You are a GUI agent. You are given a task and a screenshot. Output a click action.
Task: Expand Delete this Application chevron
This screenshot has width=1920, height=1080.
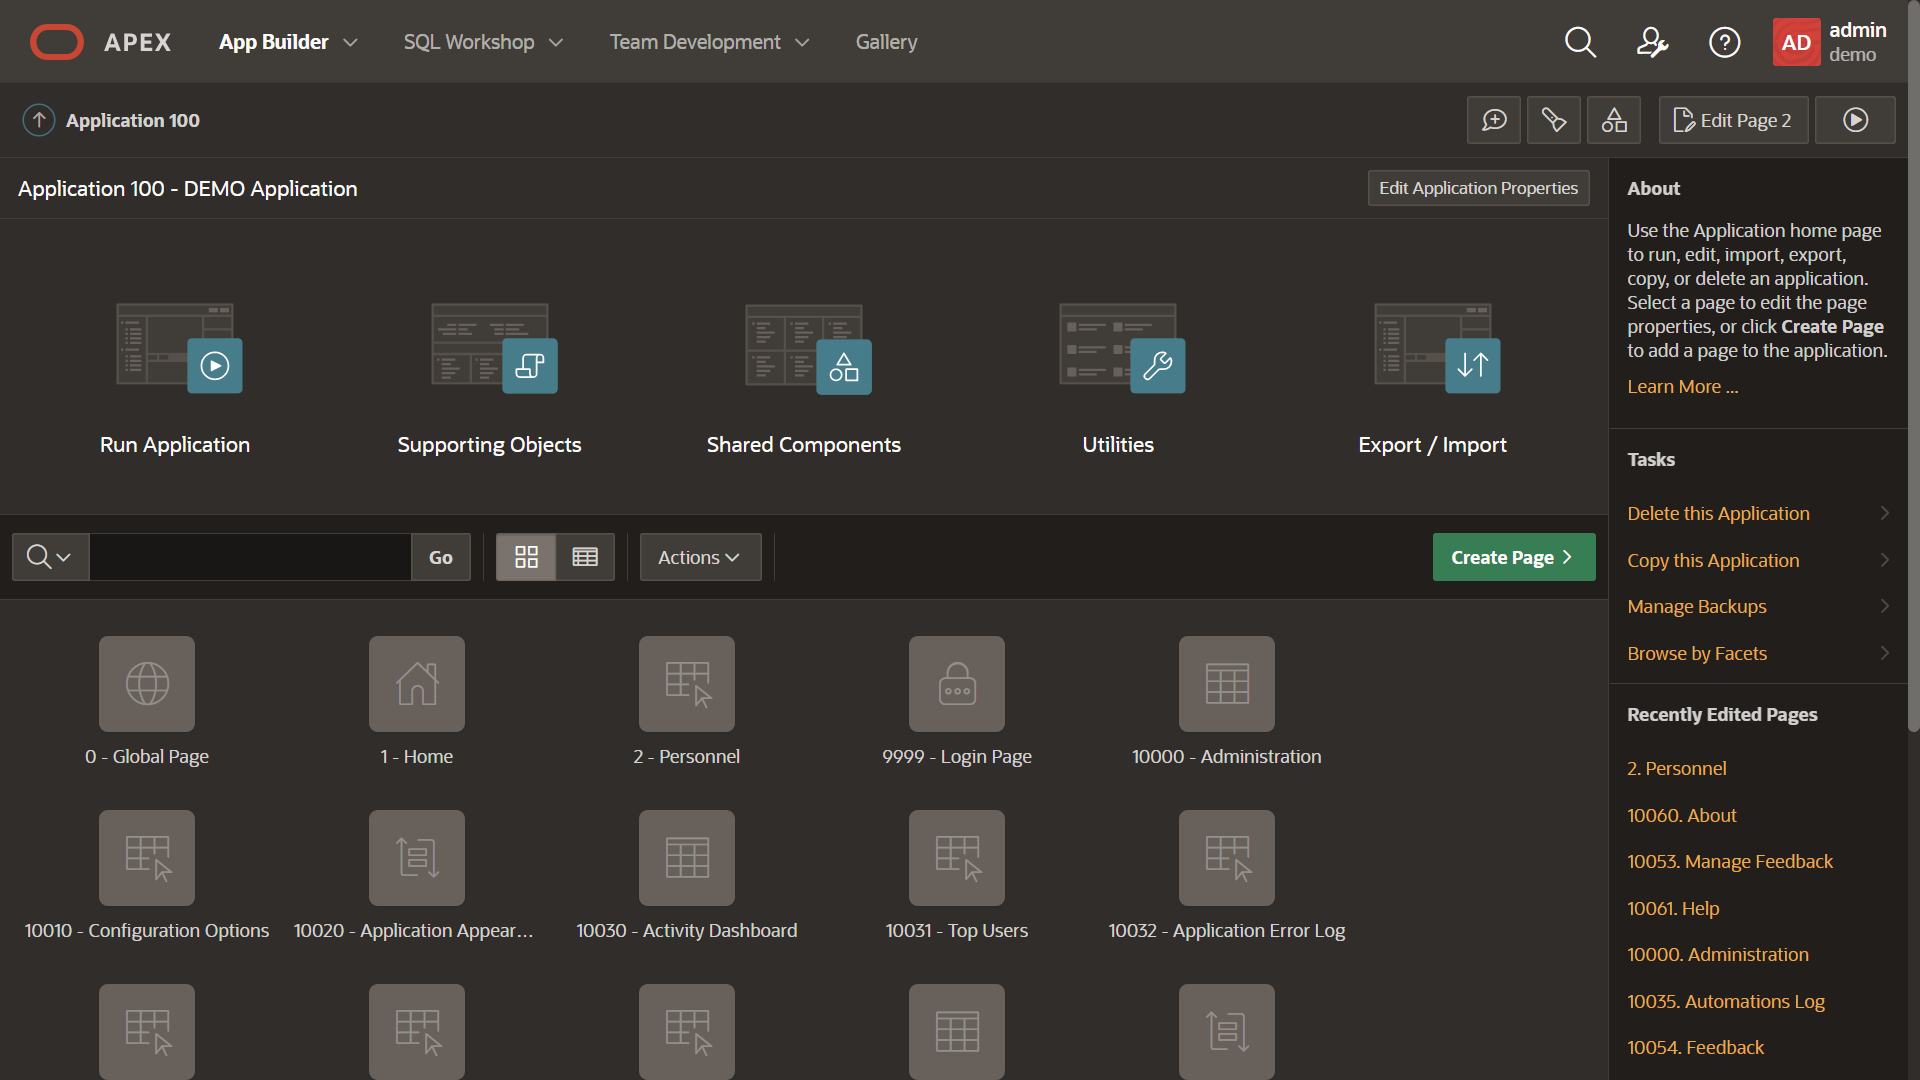pos(1884,513)
